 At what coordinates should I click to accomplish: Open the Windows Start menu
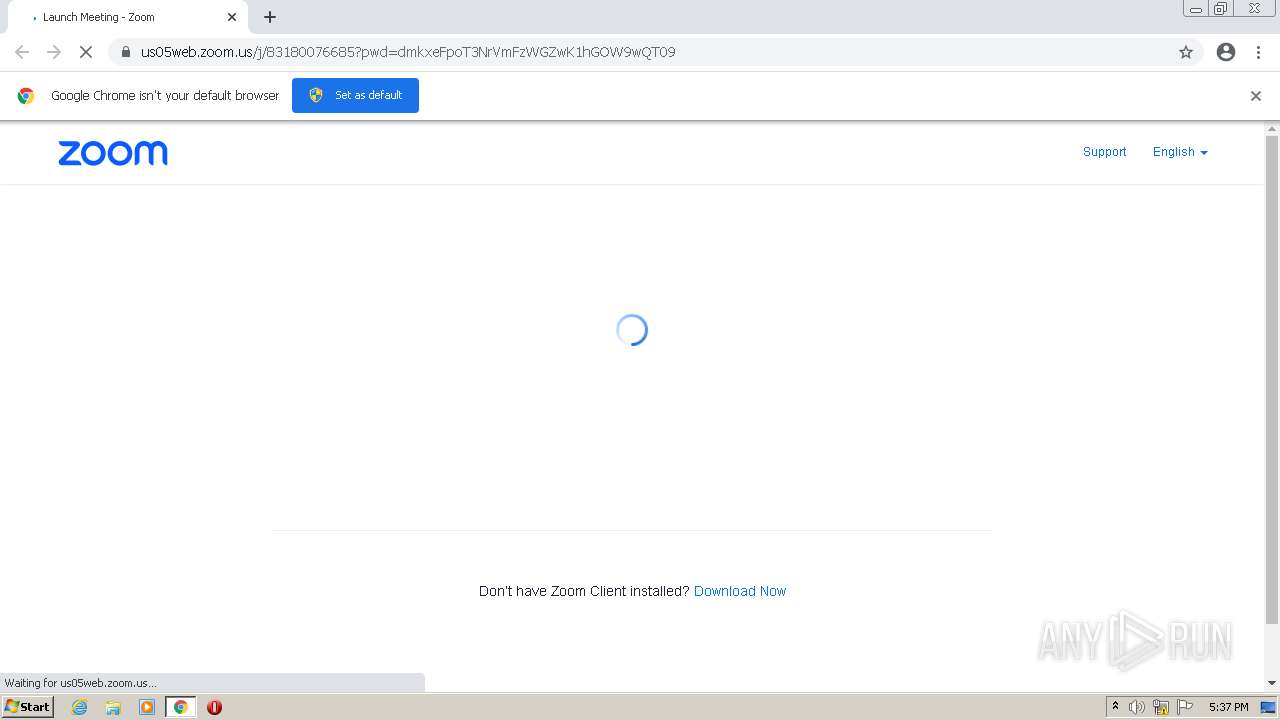[28, 707]
